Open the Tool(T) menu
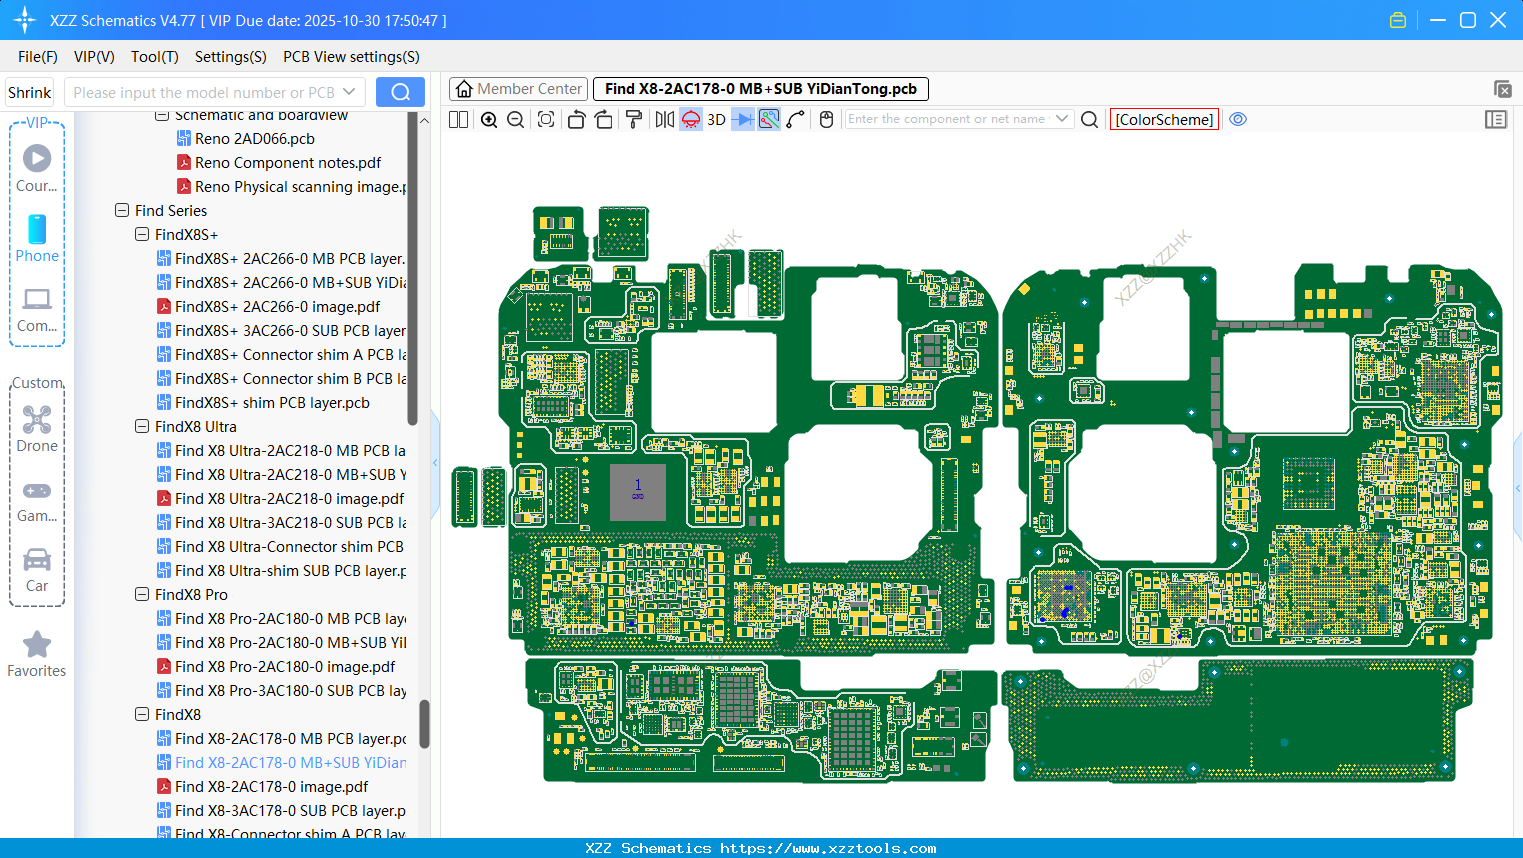Image resolution: width=1523 pixels, height=858 pixels. pyautogui.click(x=154, y=57)
